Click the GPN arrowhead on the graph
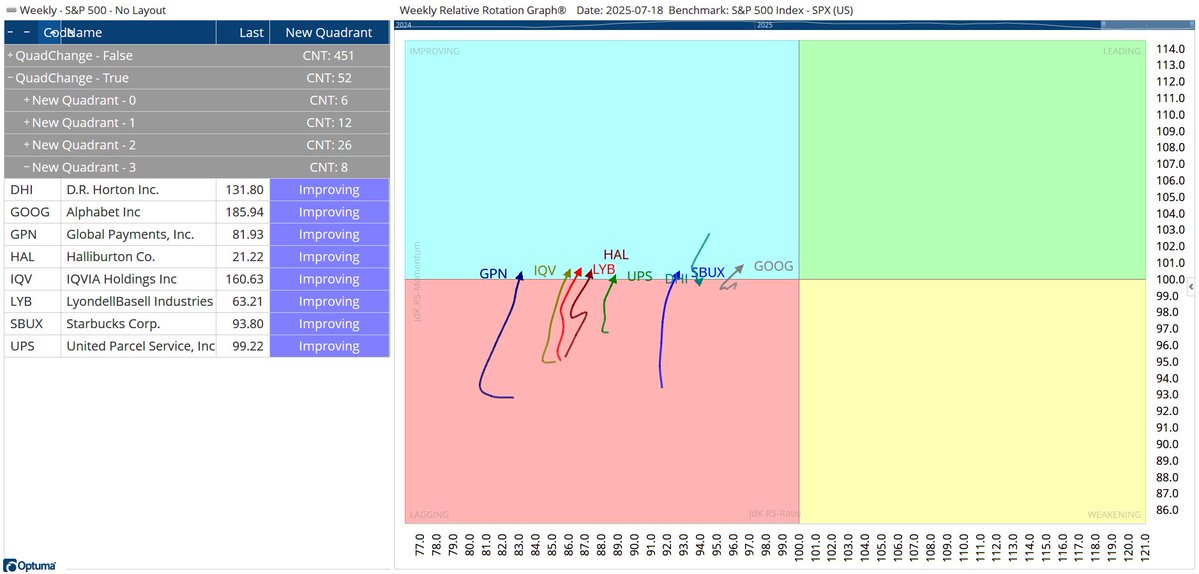This screenshot has height=574, width=1199. tap(520, 277)
